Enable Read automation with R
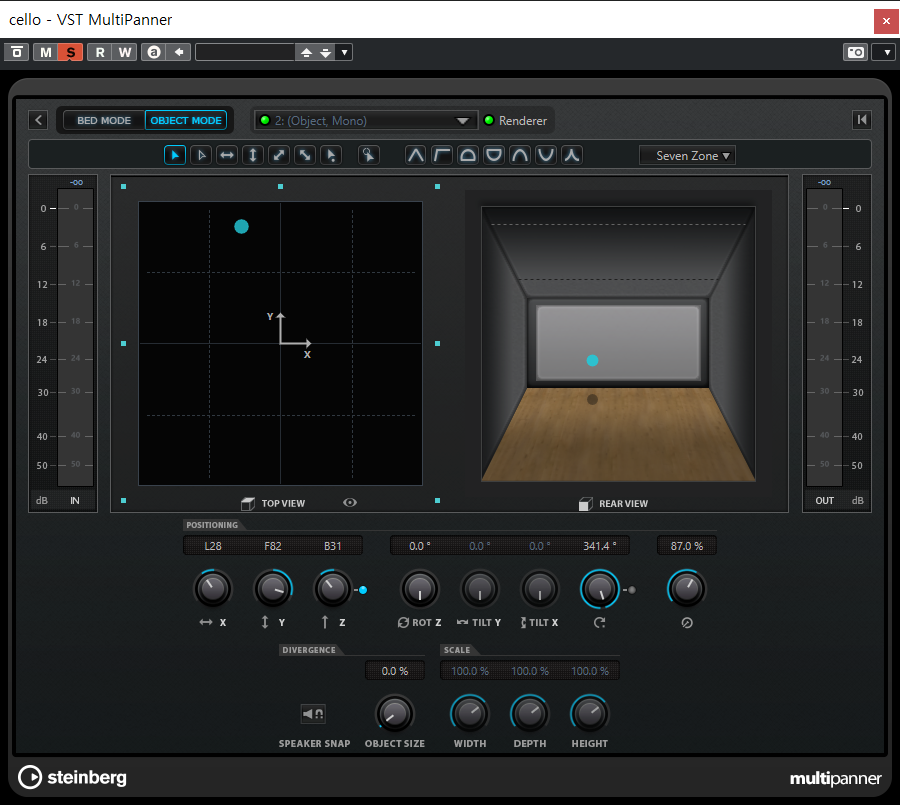 point(100,52)
